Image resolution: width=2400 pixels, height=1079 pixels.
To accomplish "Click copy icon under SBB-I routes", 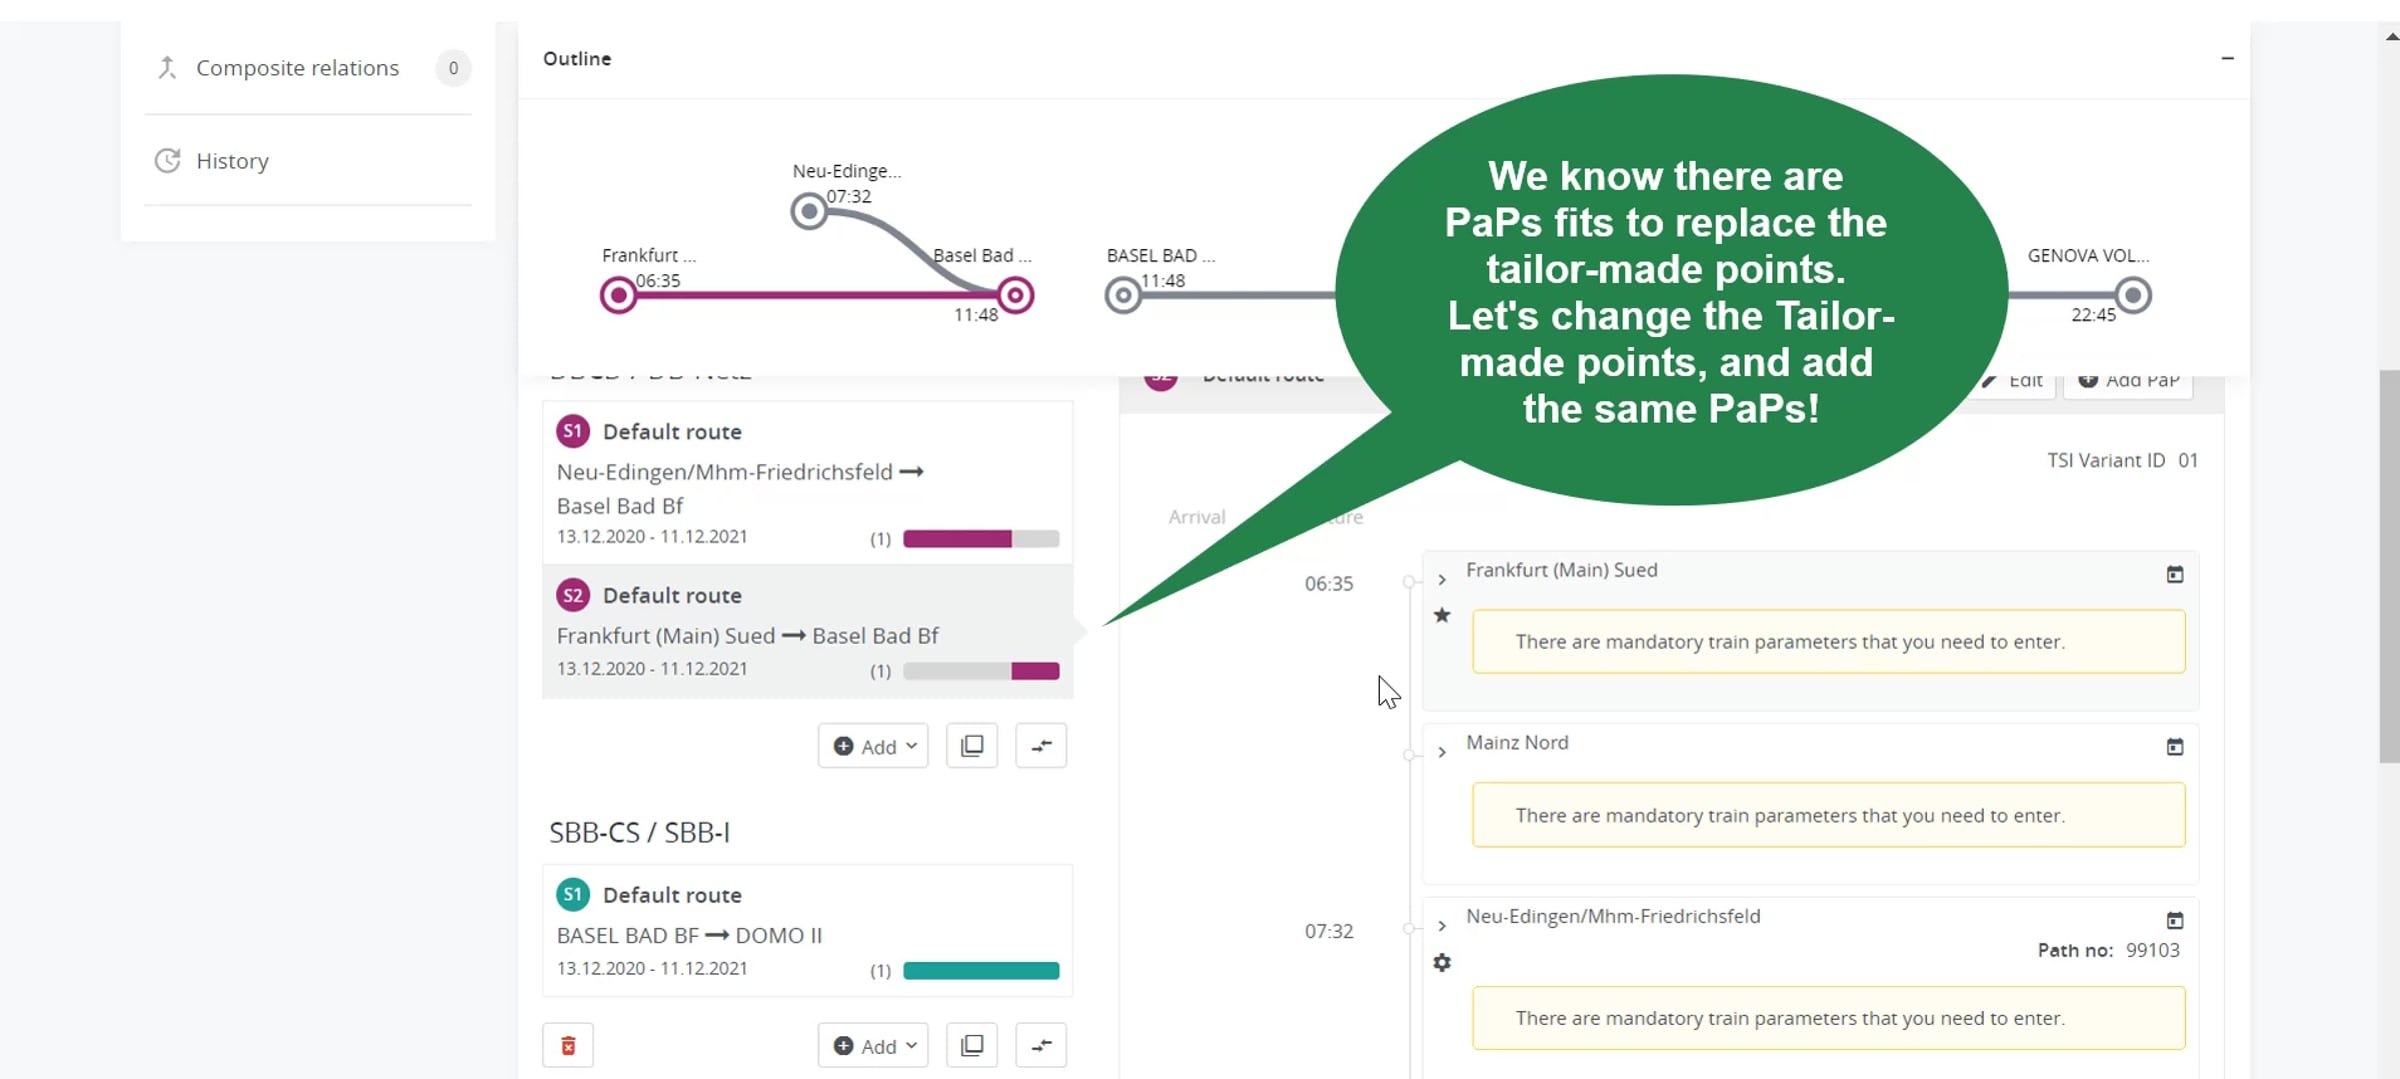I will point(972,1045).
